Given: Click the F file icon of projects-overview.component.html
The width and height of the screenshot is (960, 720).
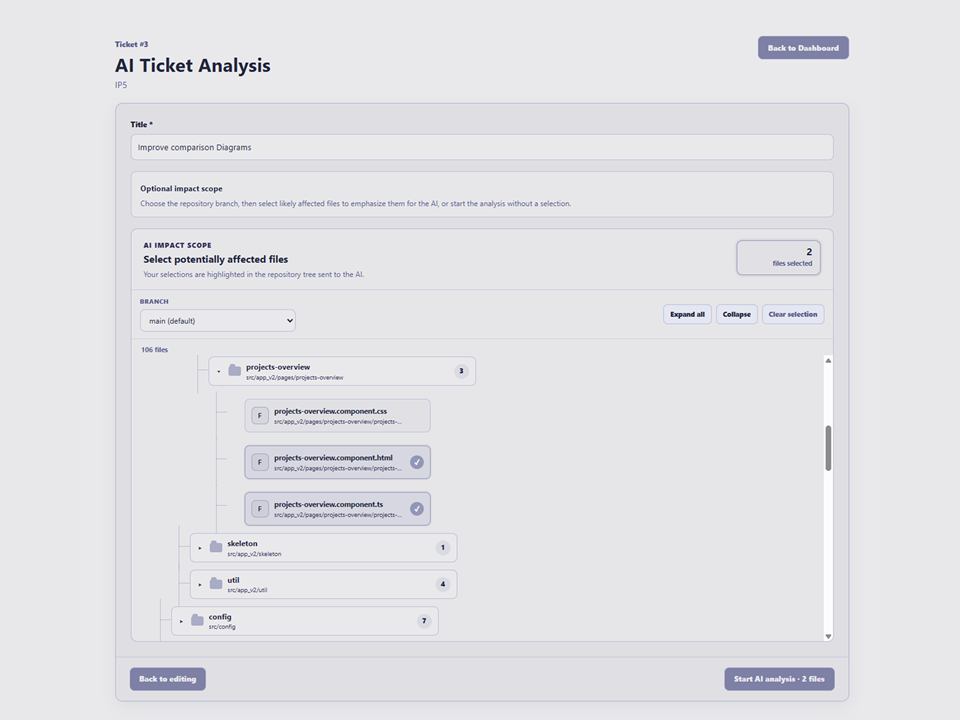Looking at the screenshot, I should (260, 462).
